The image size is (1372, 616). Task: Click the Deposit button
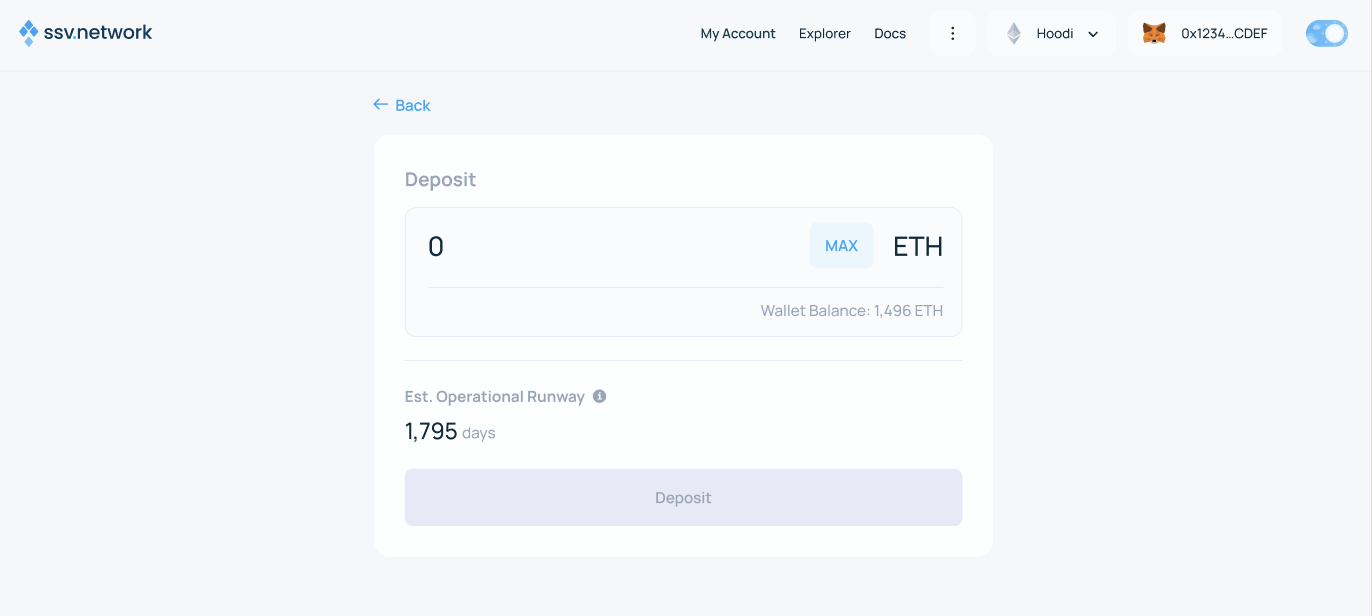683,497
